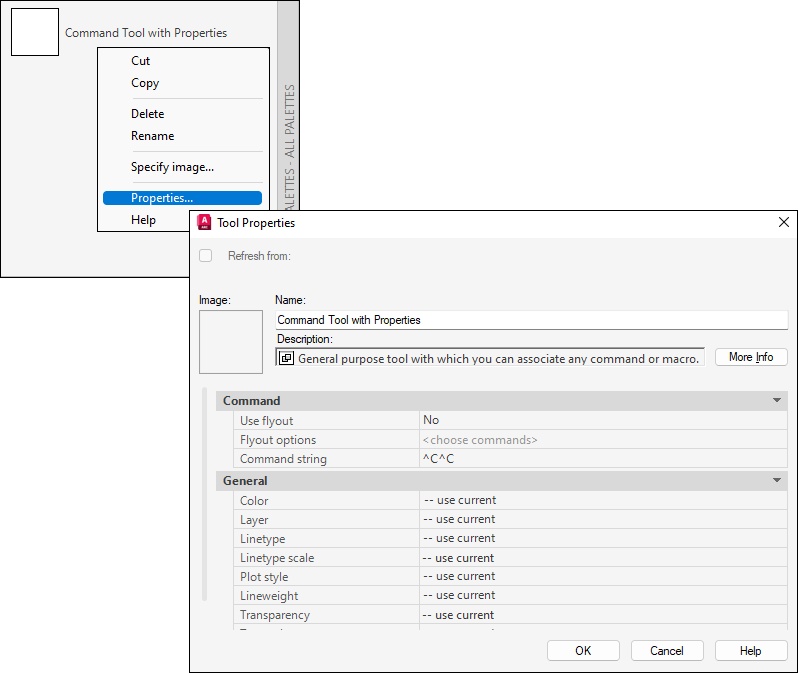Select Delete in the context menu
The height and width of the screenshot is (673, 798).
click(148, 114)
